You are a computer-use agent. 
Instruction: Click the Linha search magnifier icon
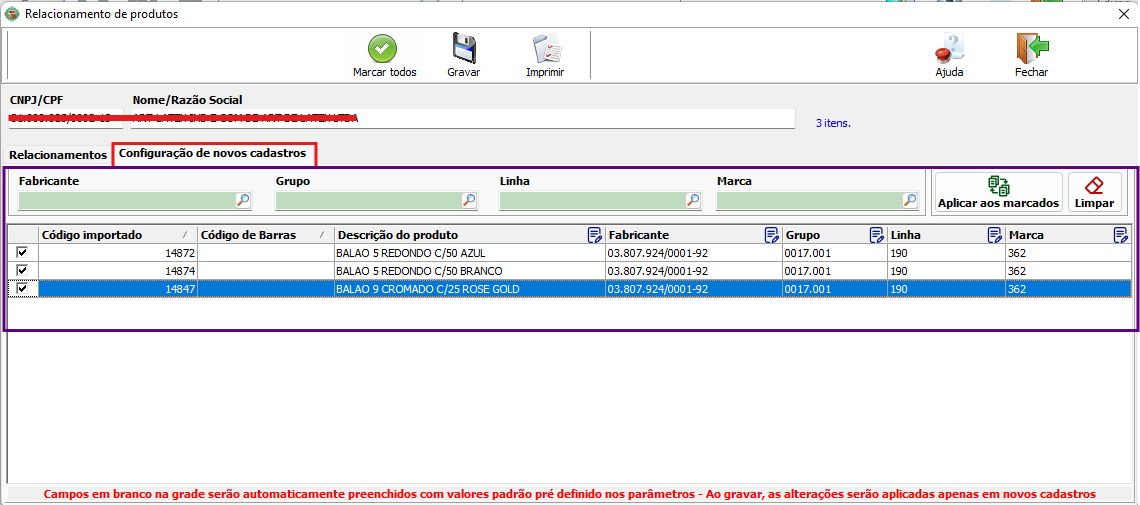(x=694, y=201)
